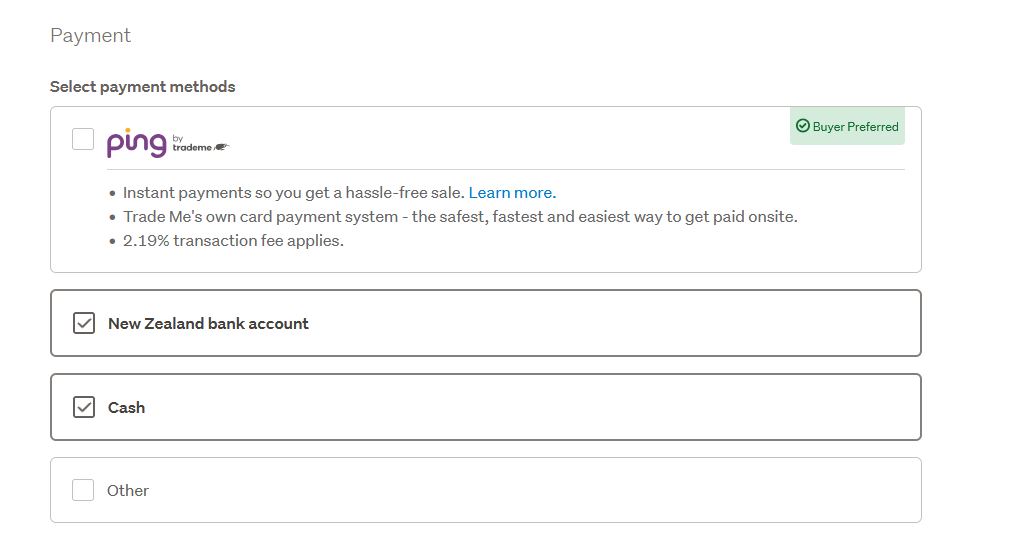The image size is (1029, 546).
Task: Click the "Trade Me's own card payment system" line
Action: tap(460, 217)
